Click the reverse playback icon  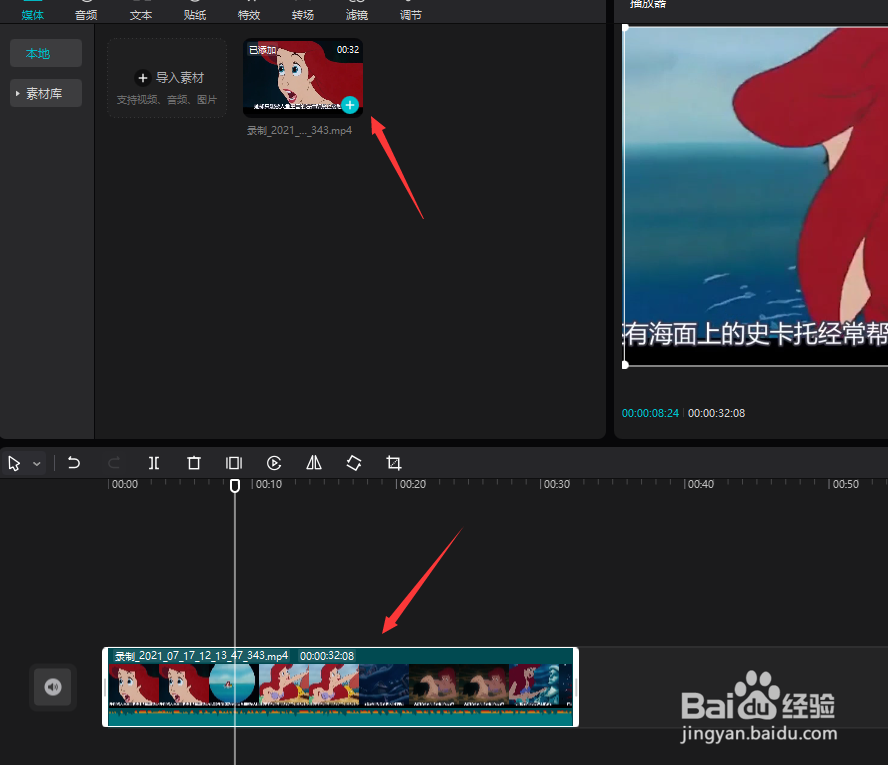[x=274, y=463]
